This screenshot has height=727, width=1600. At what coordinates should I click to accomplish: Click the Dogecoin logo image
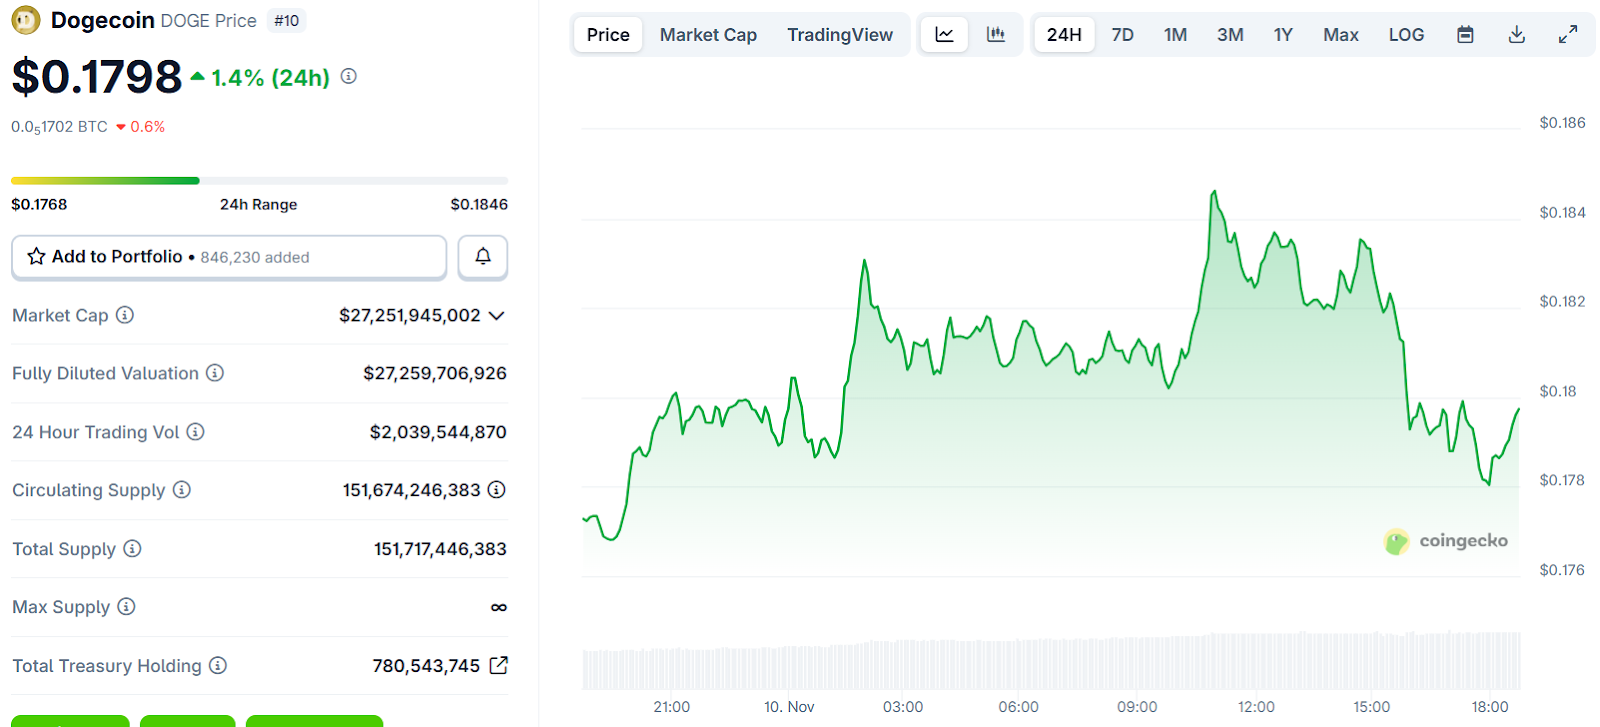[26, 20]
